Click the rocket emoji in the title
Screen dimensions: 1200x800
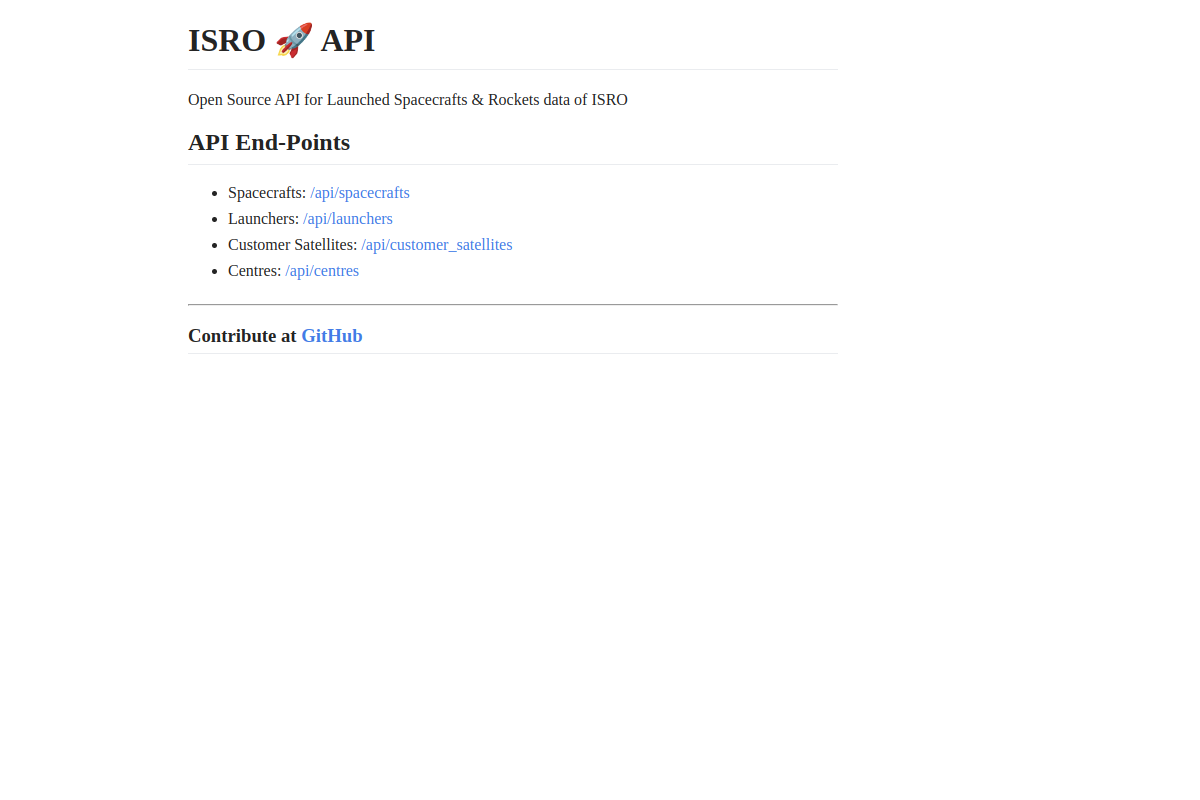click(294, 41)
